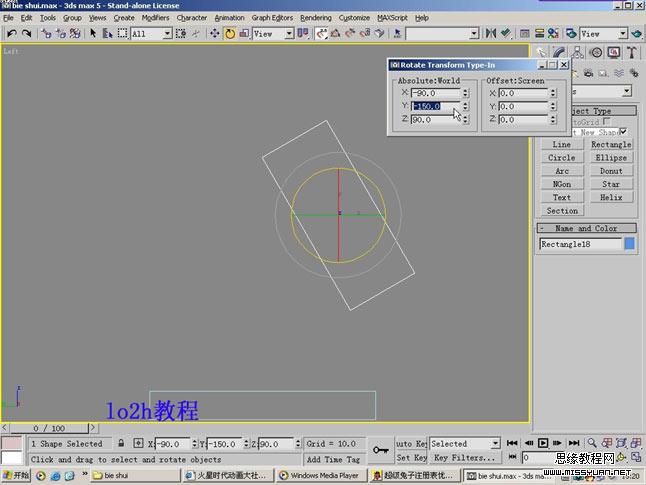Open the shape category dropdown in panel

click(627, 91)
